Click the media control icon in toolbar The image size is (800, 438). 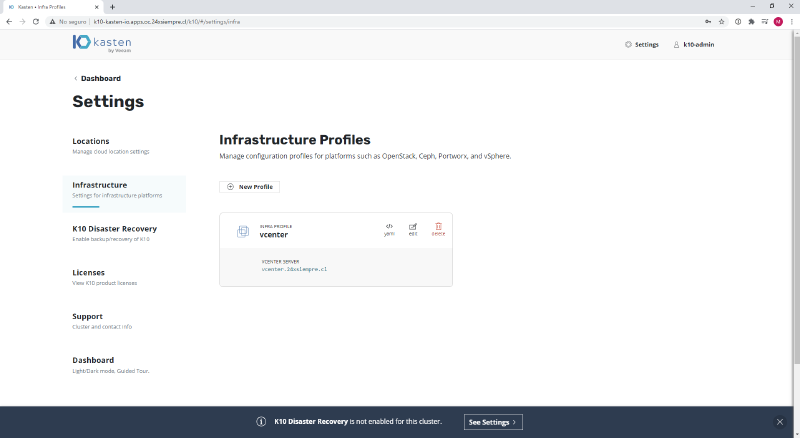pyautogui.click(x=764, y=21)
